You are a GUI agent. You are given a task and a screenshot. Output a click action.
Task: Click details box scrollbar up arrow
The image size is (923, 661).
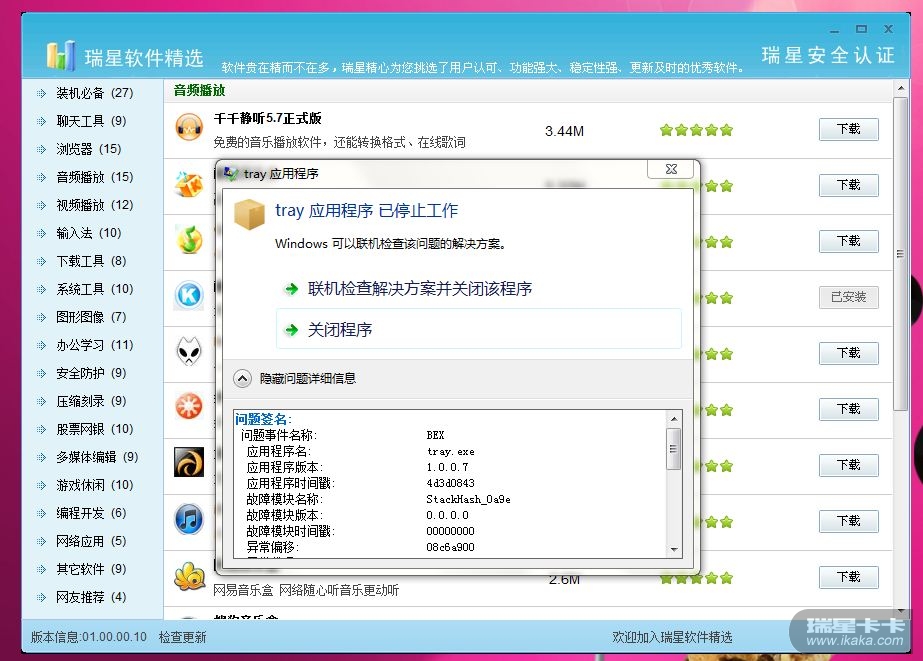(674, 418)
